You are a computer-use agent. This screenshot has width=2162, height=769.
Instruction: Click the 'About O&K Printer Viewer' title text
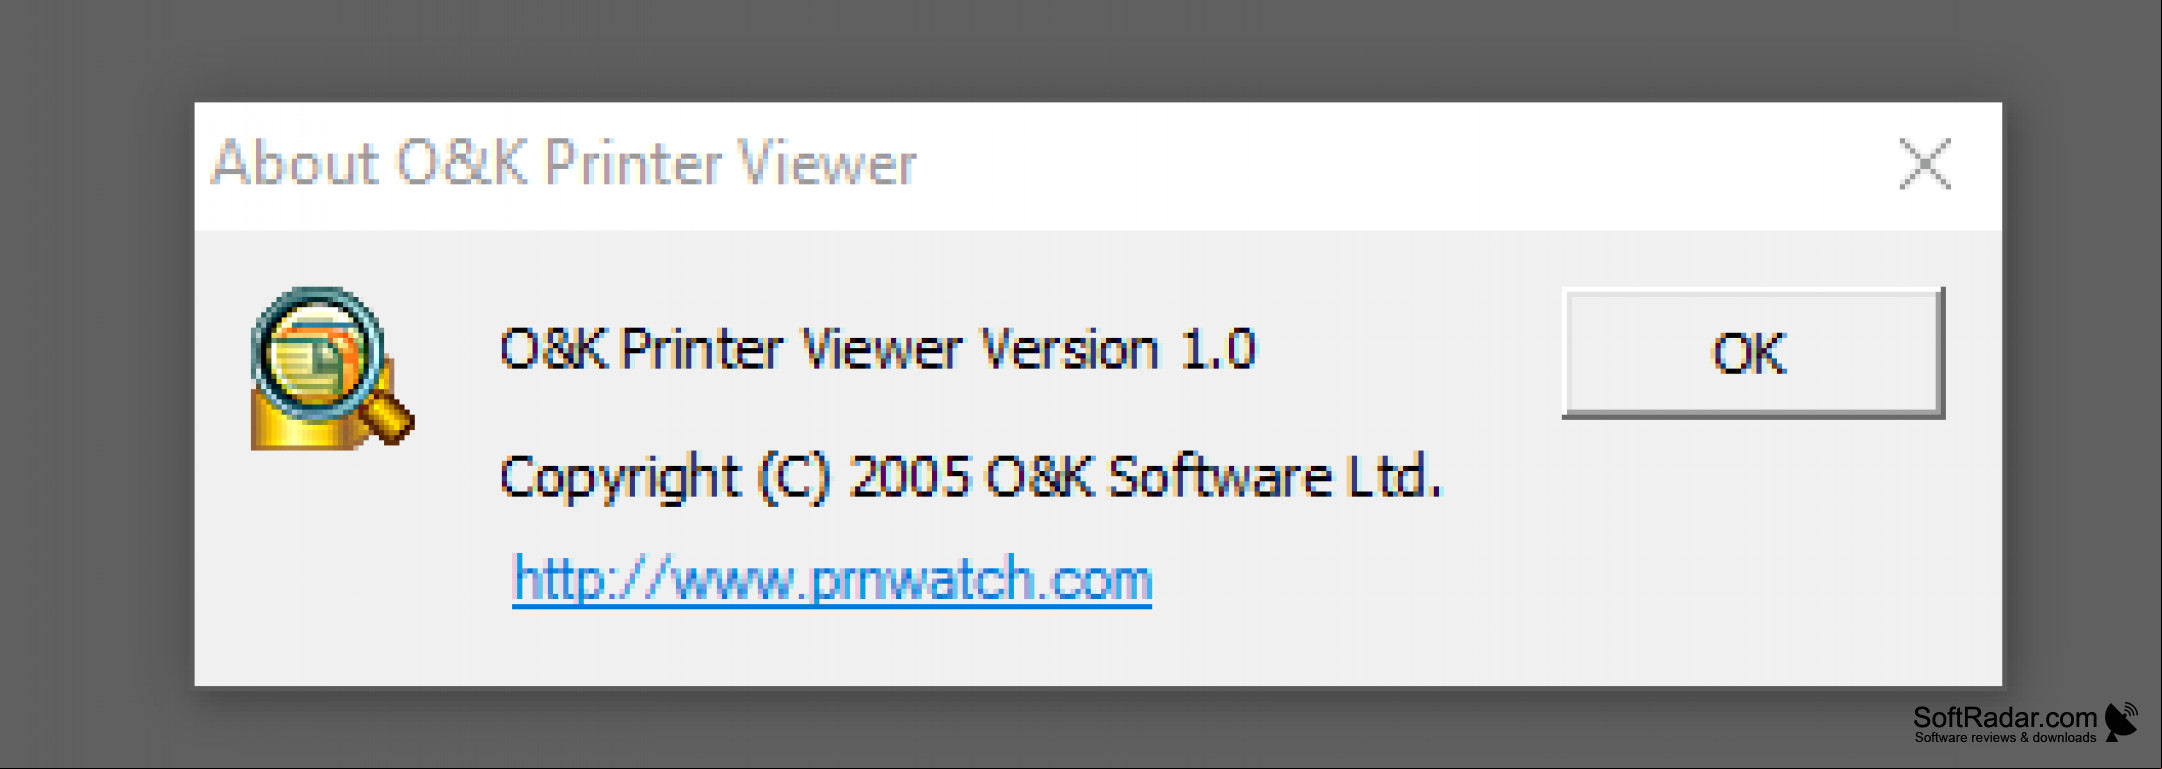[x=564, y=163]
